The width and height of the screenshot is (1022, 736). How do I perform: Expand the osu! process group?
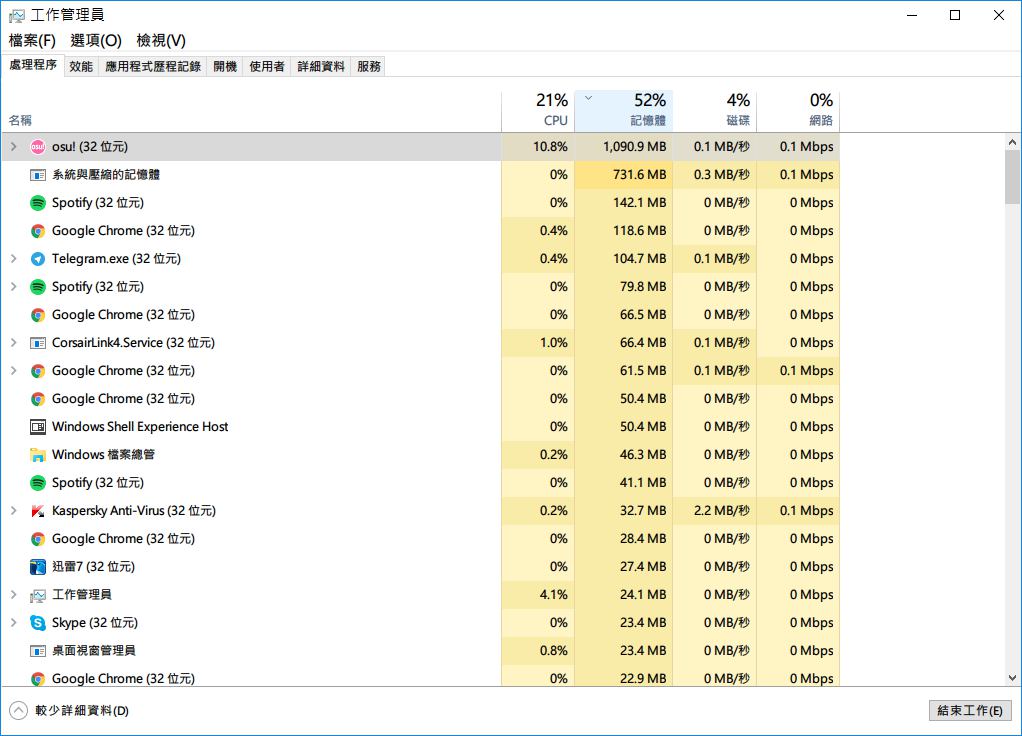tap(13, 147)
